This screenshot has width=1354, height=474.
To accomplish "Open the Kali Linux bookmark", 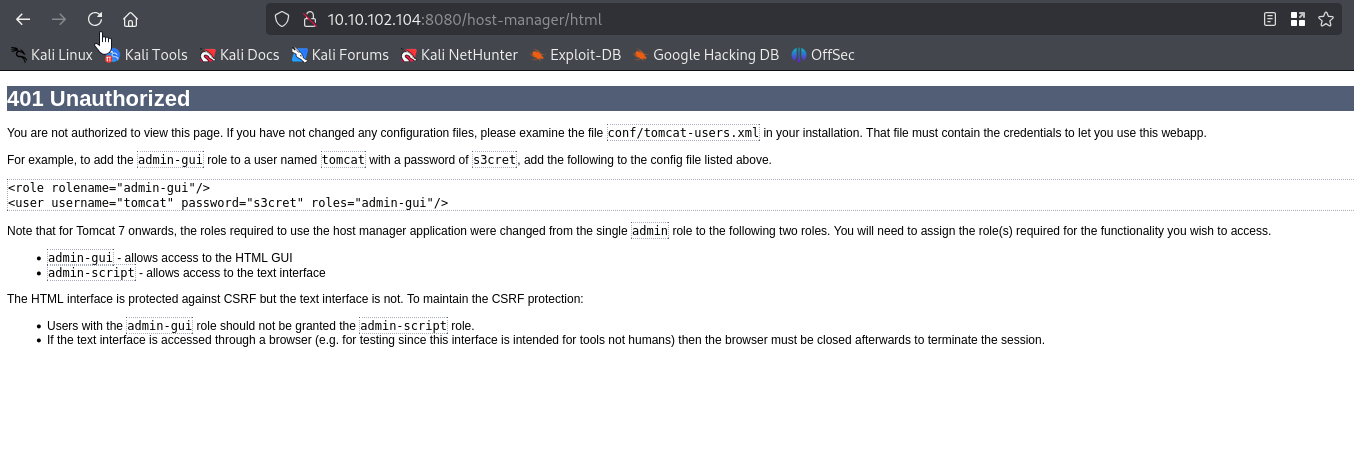I will (x=52, y=55).
